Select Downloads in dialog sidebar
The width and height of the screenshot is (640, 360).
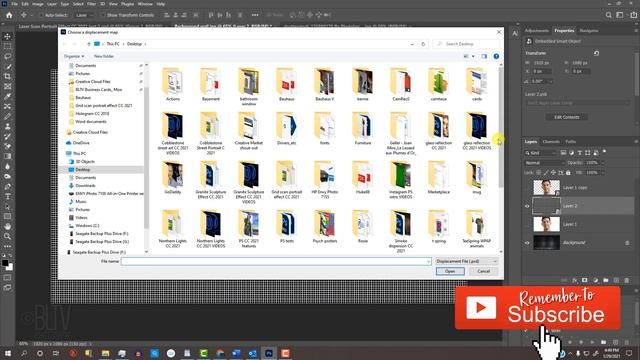coord(85,186)
